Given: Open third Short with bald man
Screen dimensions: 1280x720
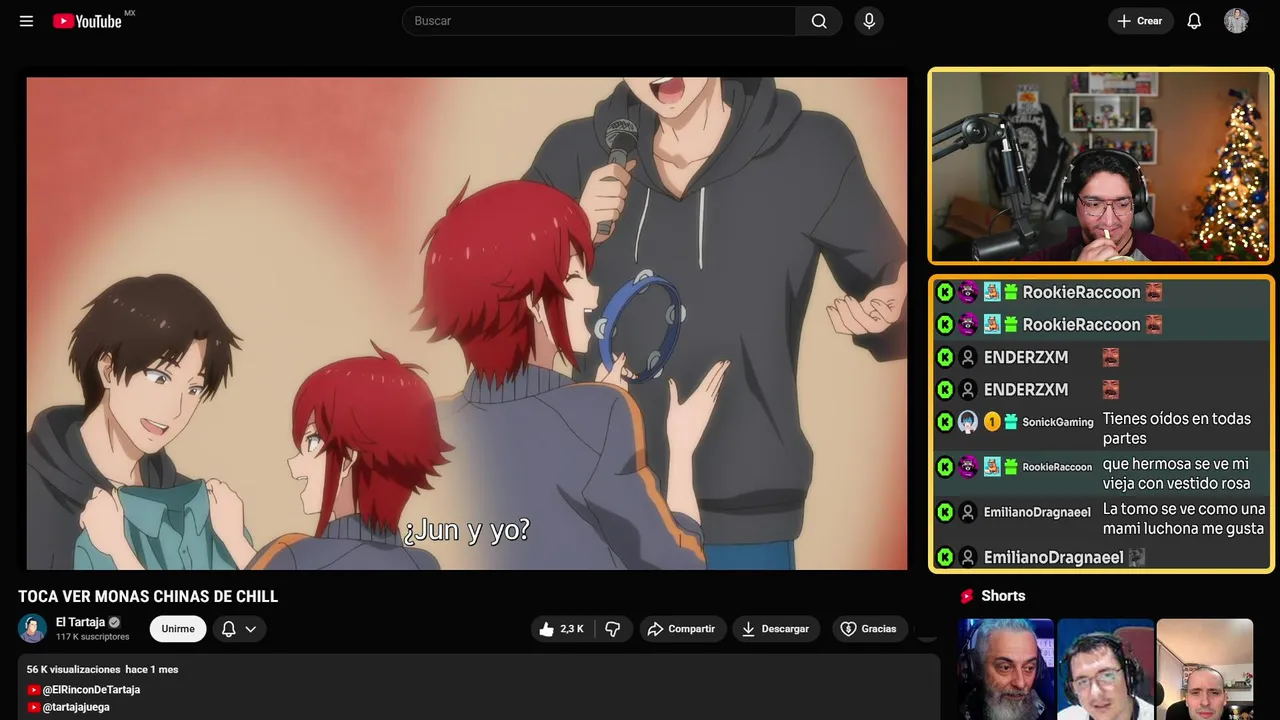Looking at the screenshot, I should pyautogui.click(x=1205, y=669).
